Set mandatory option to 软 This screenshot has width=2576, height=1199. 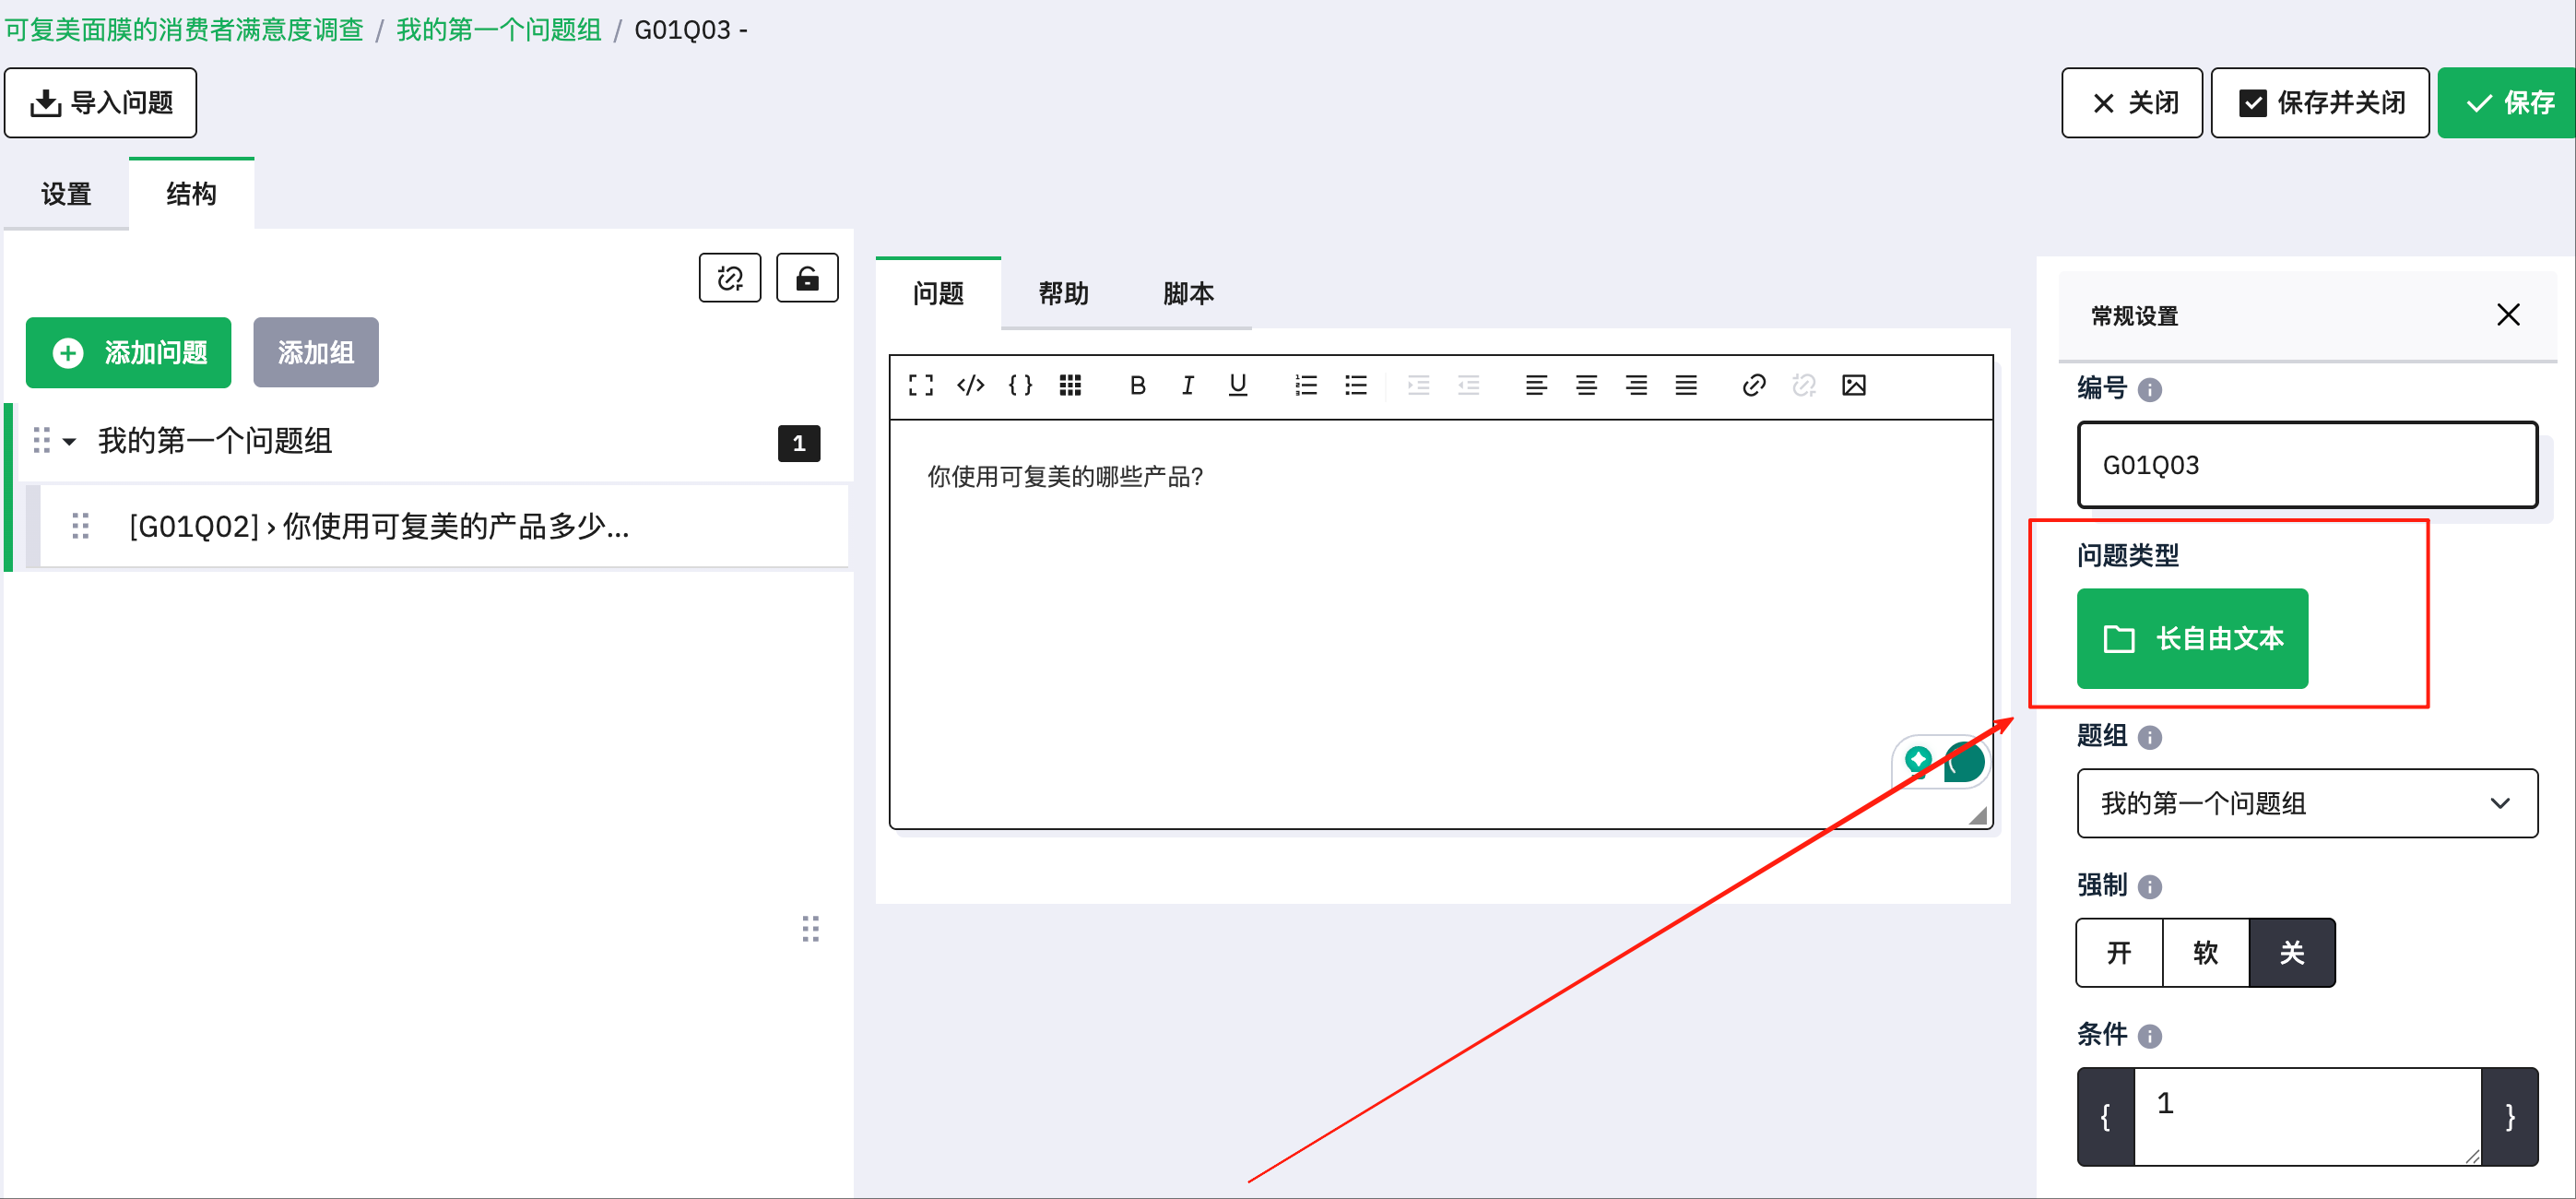[x=2206, y=952]
